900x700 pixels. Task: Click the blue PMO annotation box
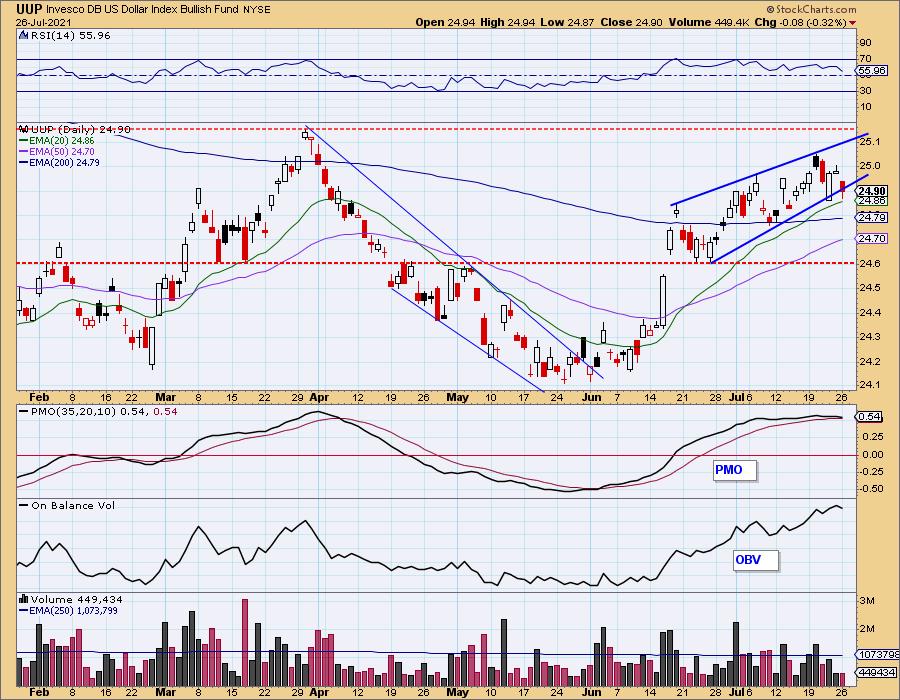pyautogui.click(x=735, y=470)
